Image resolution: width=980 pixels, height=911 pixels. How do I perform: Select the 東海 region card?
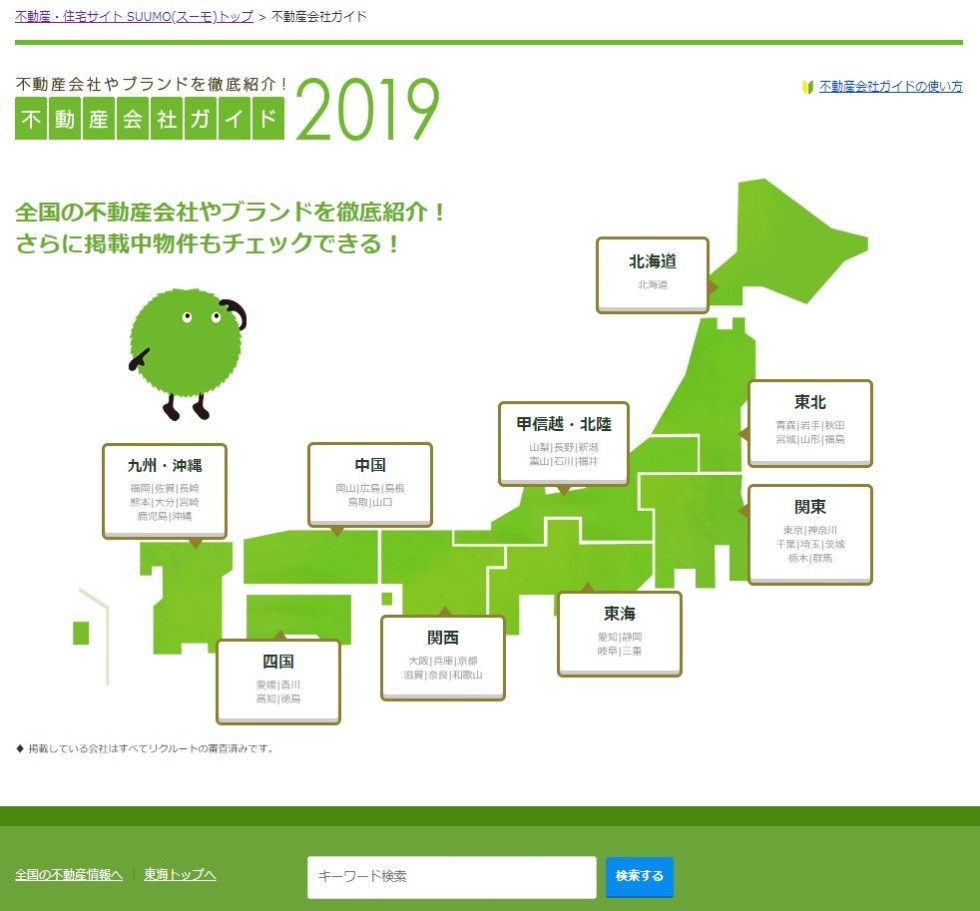[619, 634]
